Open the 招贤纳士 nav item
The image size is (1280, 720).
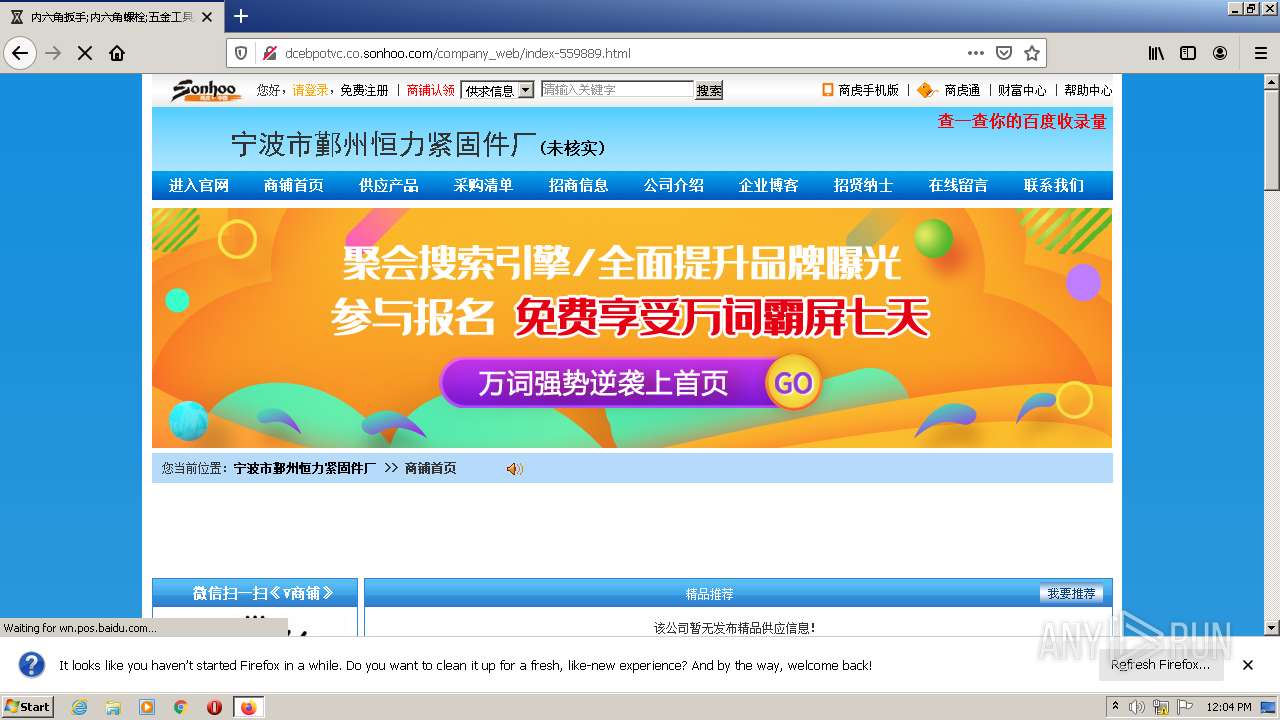[x=864, y=185]
